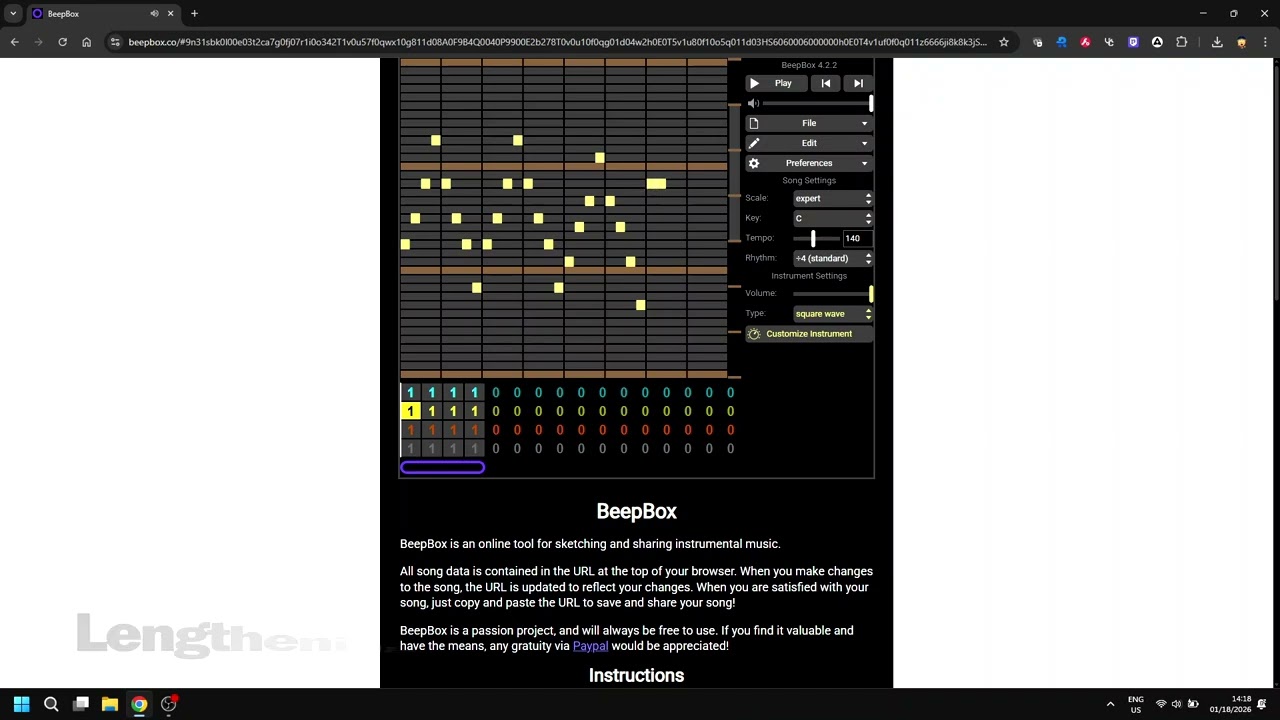
Task: Start song playback with the Play button
Action: coord(775,84)
